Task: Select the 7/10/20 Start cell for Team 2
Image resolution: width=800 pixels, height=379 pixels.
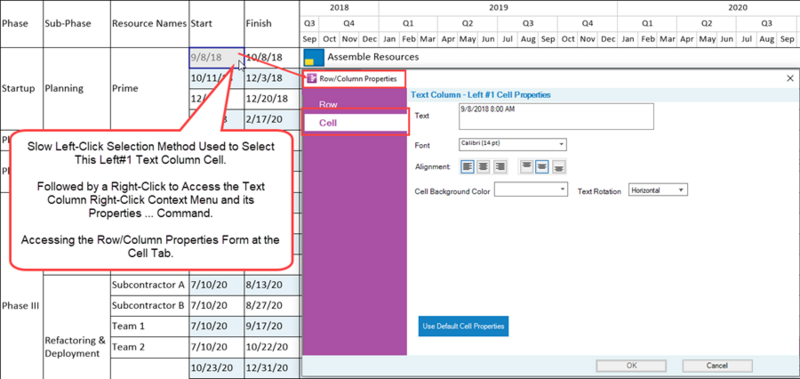Action: coord(216,347)
